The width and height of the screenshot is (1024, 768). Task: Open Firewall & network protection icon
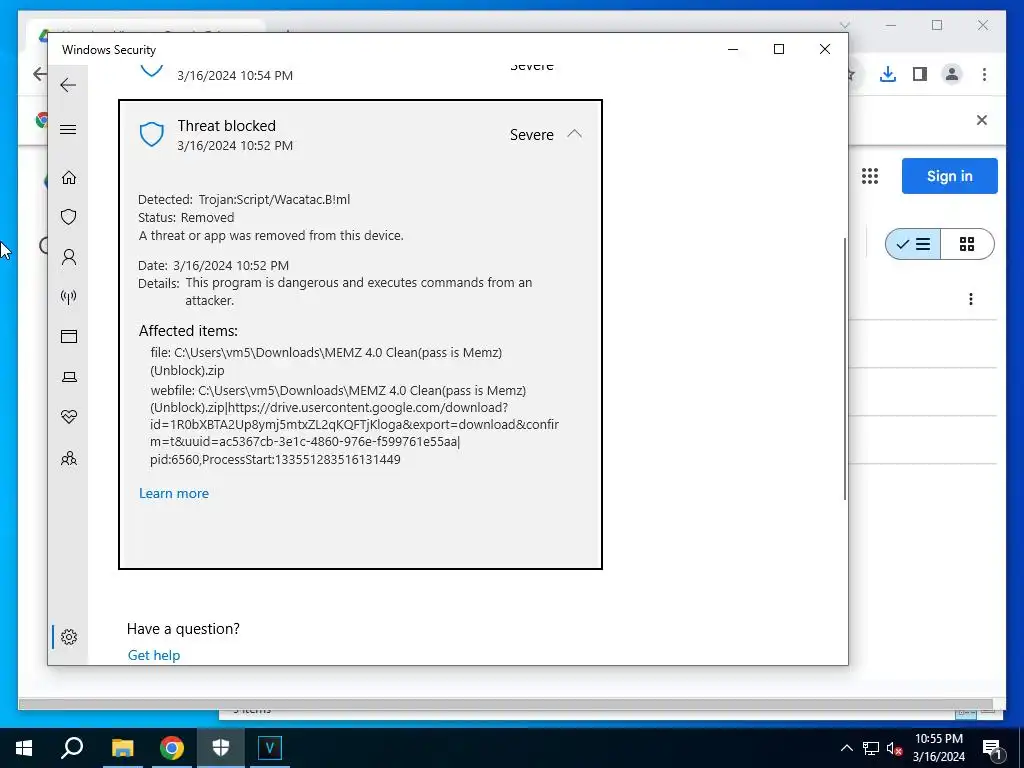point(69,297)
